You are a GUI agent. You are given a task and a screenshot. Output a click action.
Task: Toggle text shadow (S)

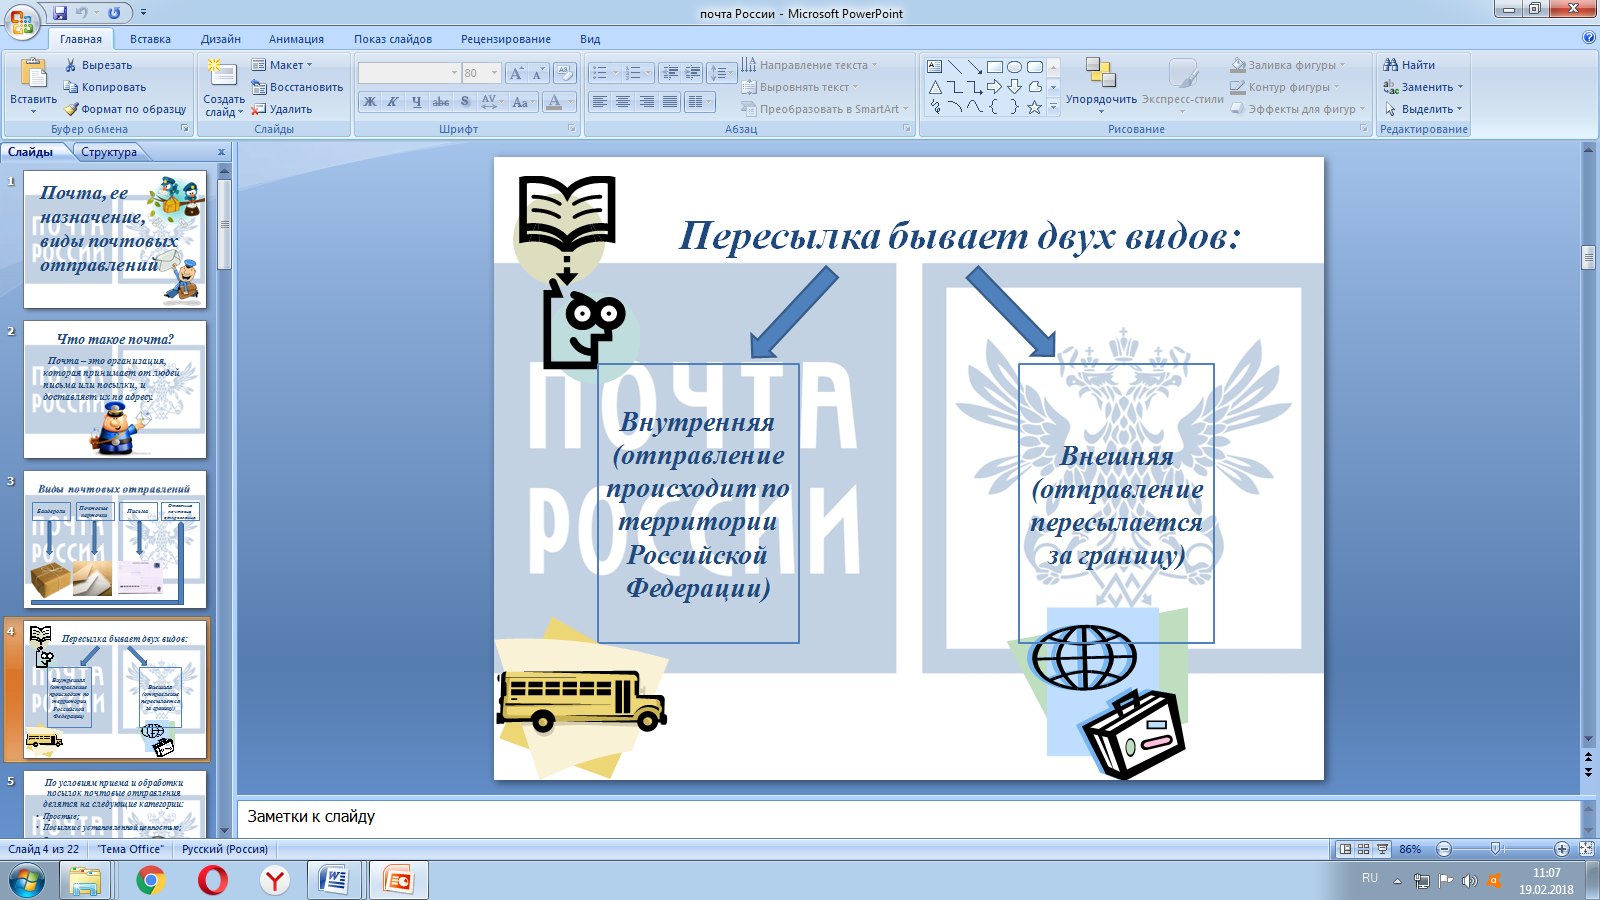pos(464,102)
